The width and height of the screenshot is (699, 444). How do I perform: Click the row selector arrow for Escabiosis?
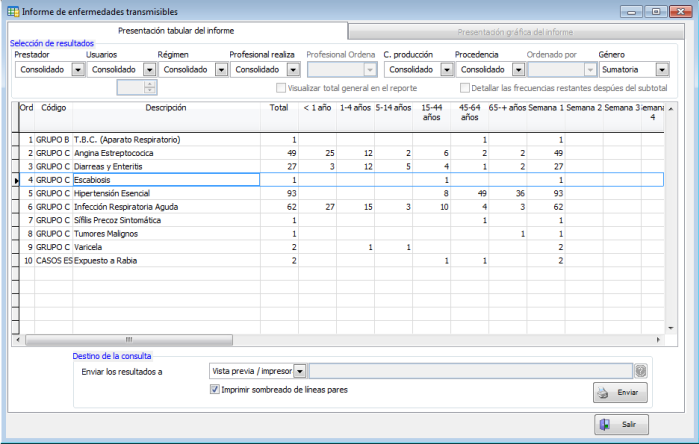click(x=16, y=180)
